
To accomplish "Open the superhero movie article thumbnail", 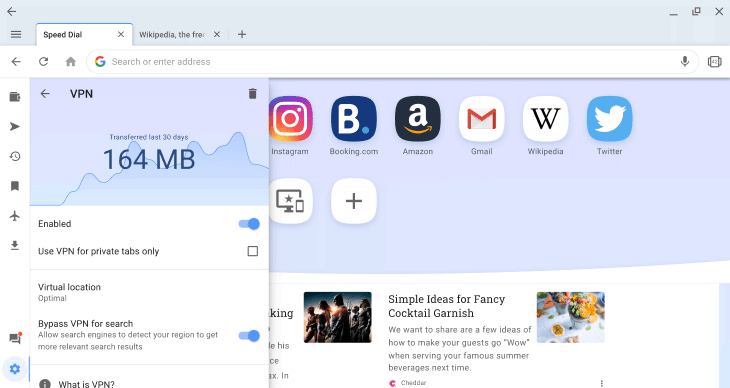I will click(x=338, y=317).
